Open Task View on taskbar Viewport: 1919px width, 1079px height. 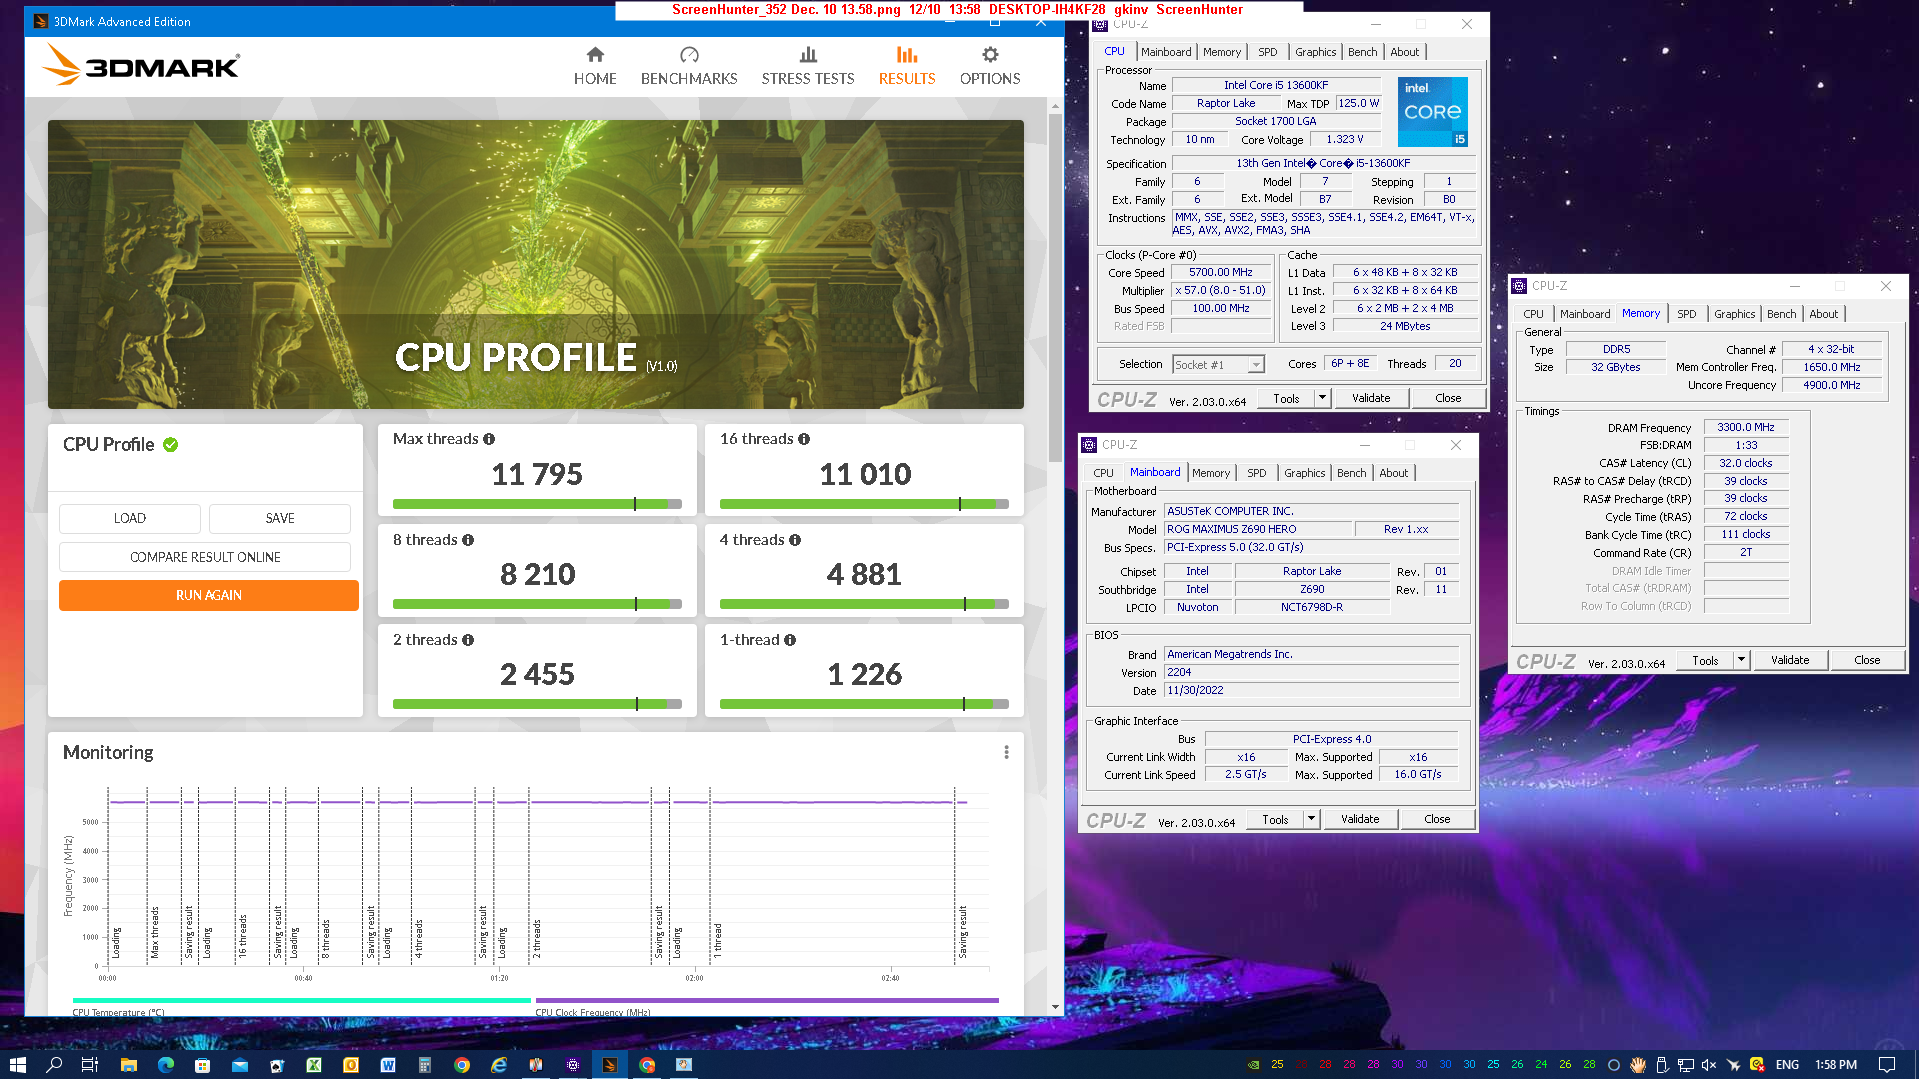click(90, 1064)
